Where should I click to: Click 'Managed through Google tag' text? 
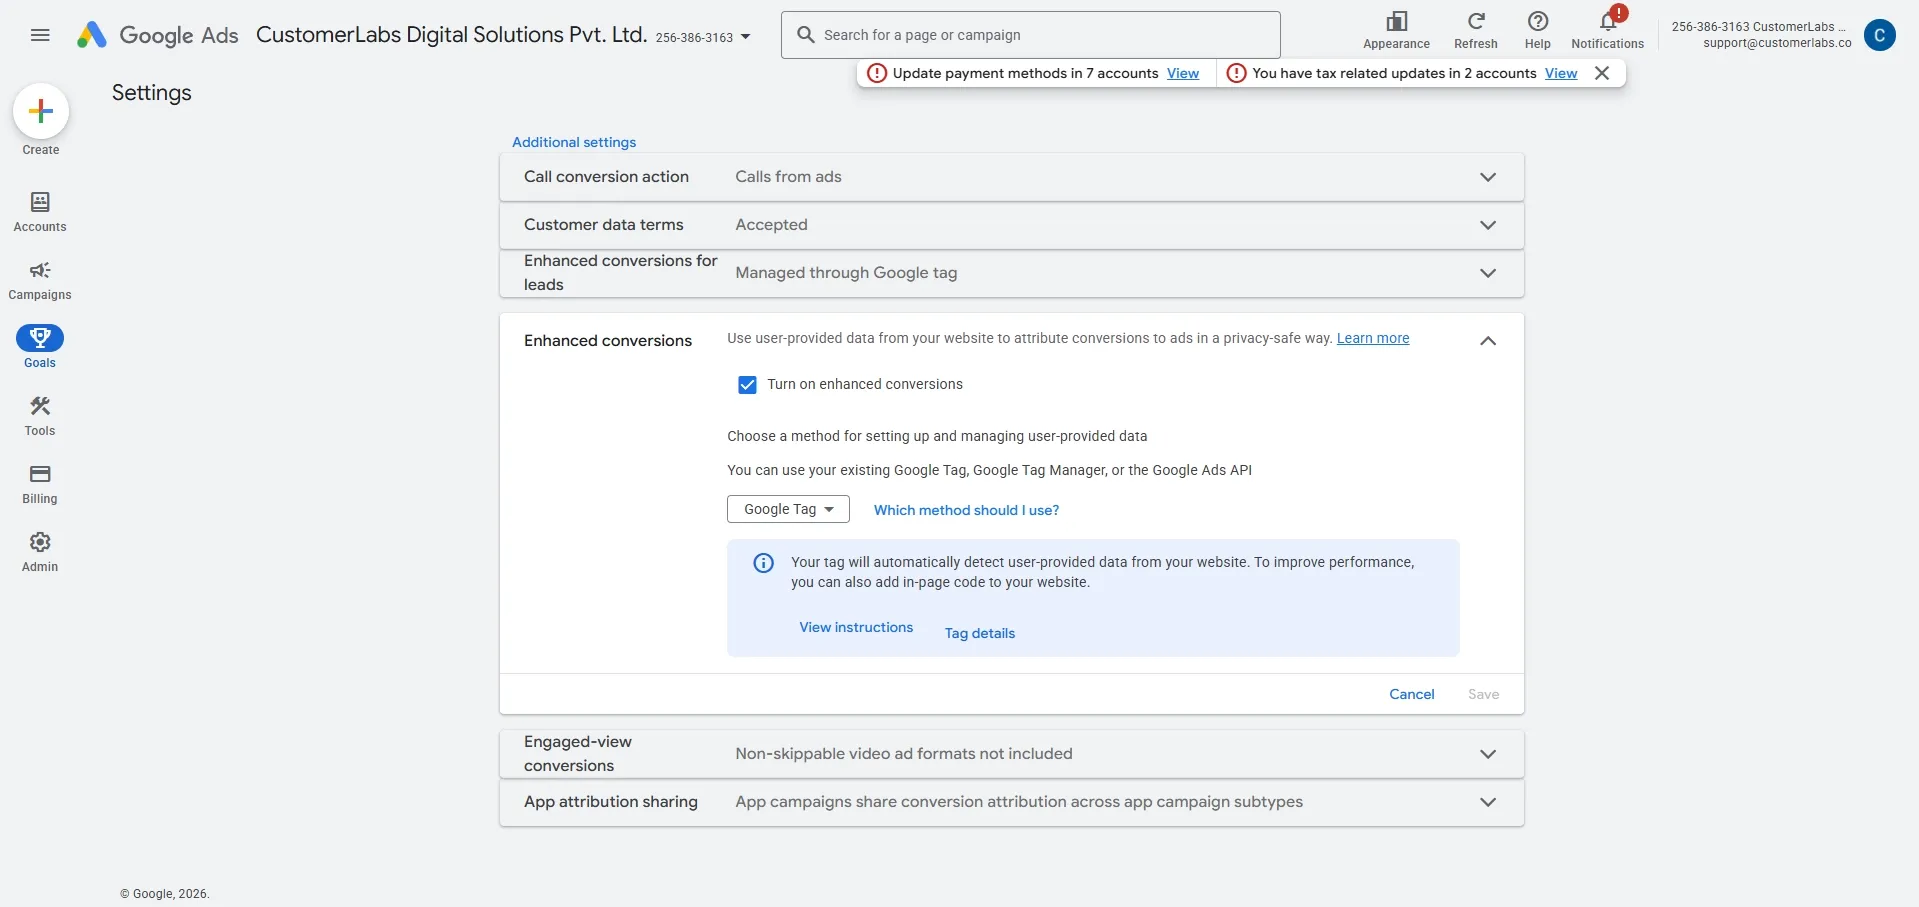point(846,273)
